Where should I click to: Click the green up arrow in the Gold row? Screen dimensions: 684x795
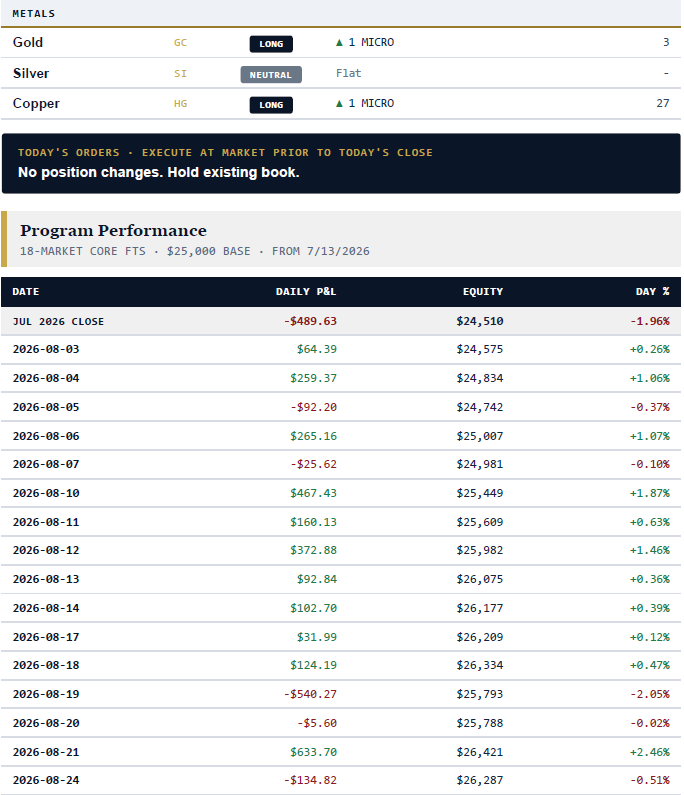(x=339, y=43)
